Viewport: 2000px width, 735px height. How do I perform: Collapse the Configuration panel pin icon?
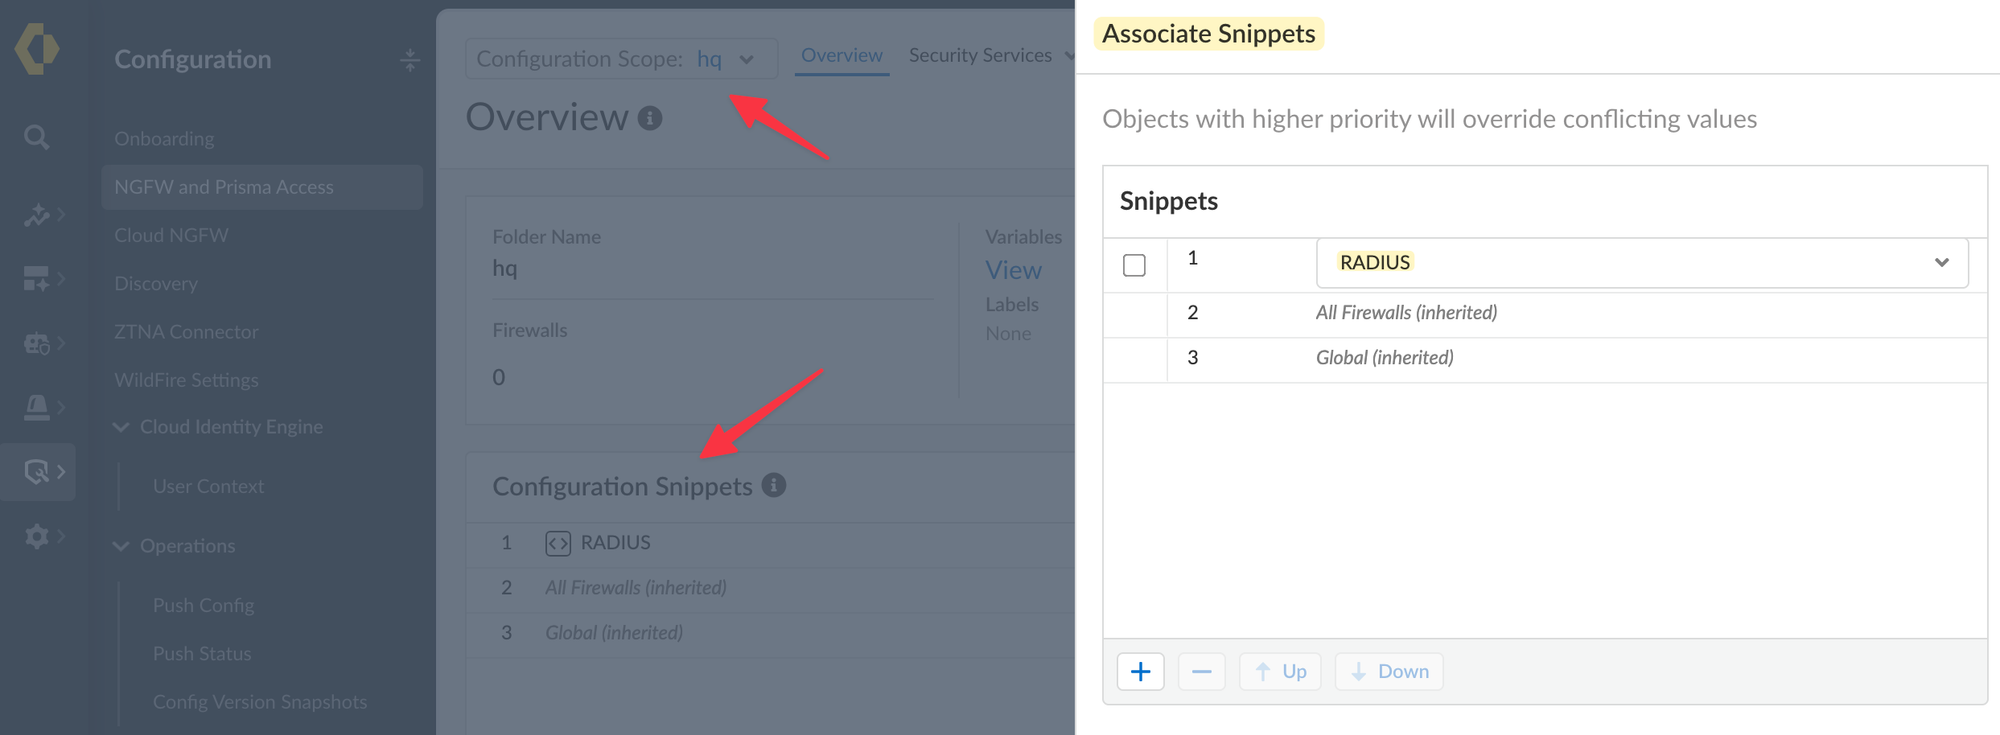(410, 60)
